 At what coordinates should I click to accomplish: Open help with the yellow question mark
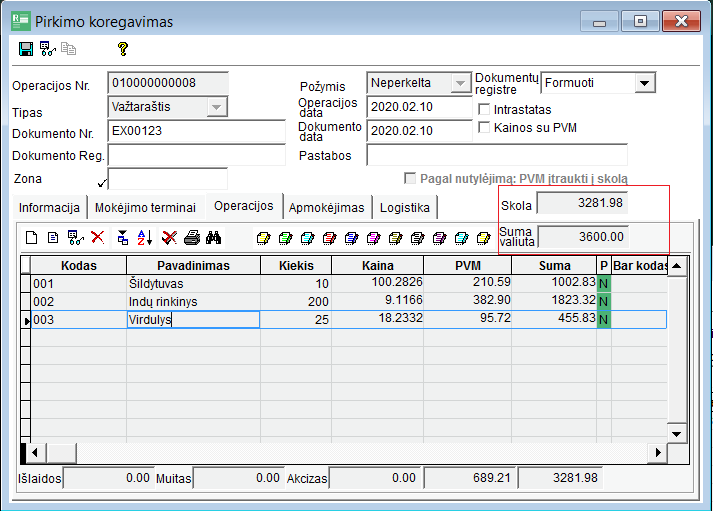tap(123, 49)
